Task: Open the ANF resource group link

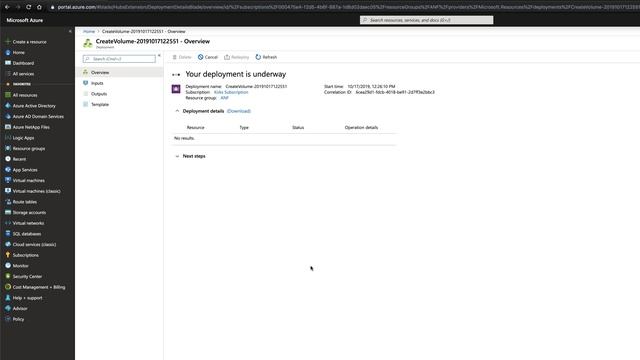Action: [x=224, y=98]
